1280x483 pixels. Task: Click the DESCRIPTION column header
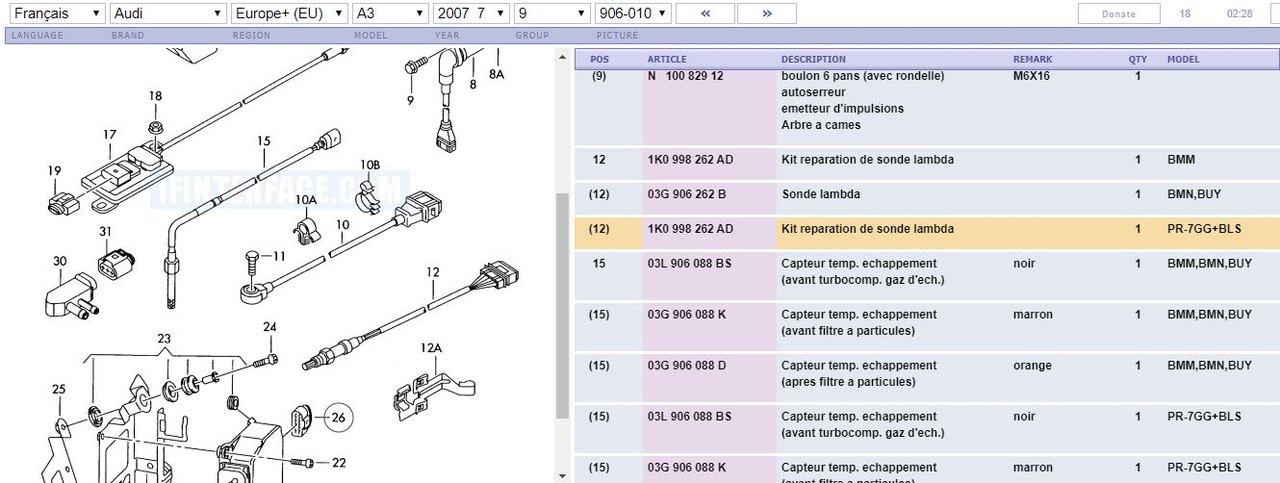[813, 59]
